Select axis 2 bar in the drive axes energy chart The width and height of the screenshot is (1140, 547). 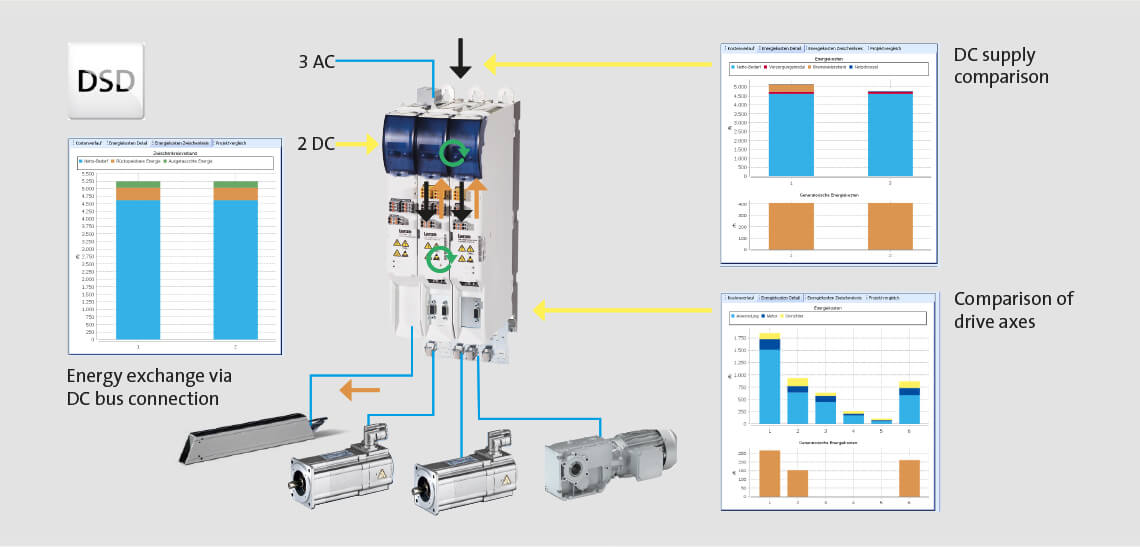pyautogui.click(x=798, y=401)
